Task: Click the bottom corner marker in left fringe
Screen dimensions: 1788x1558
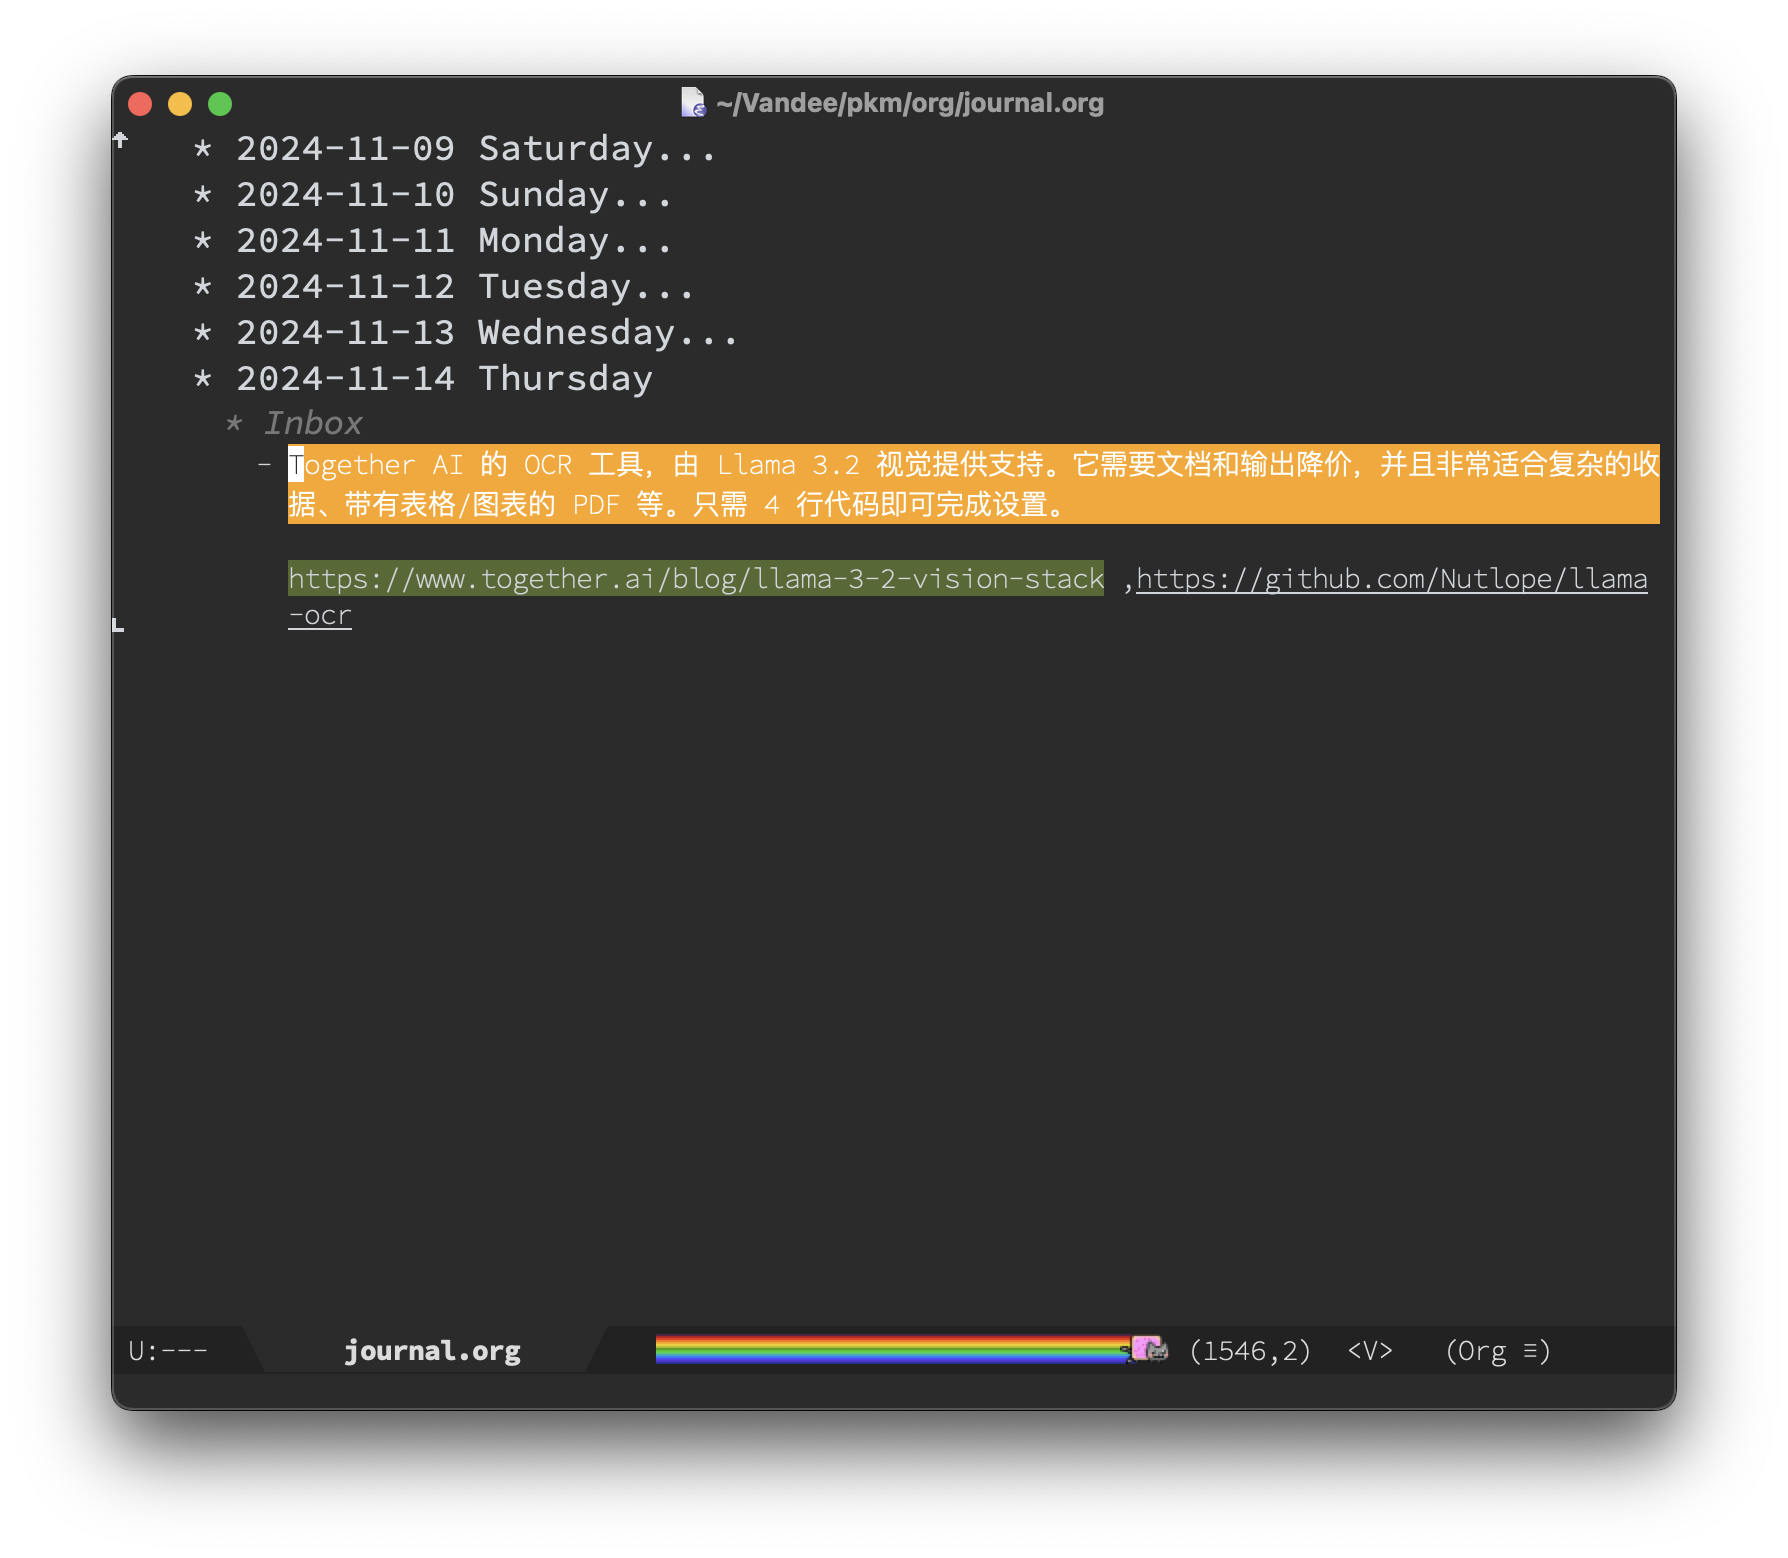Action: (x=118, y=625)
